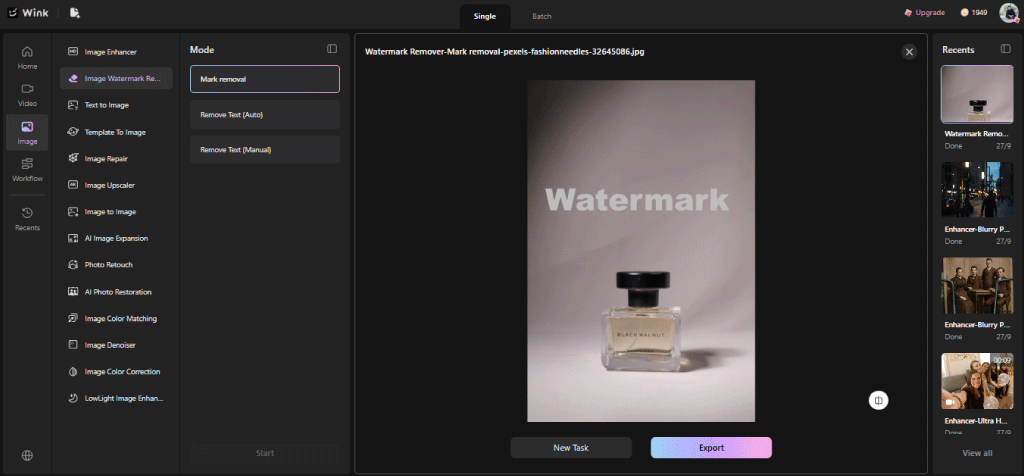Close the watermark remover preview

click(x=909, y=52)
